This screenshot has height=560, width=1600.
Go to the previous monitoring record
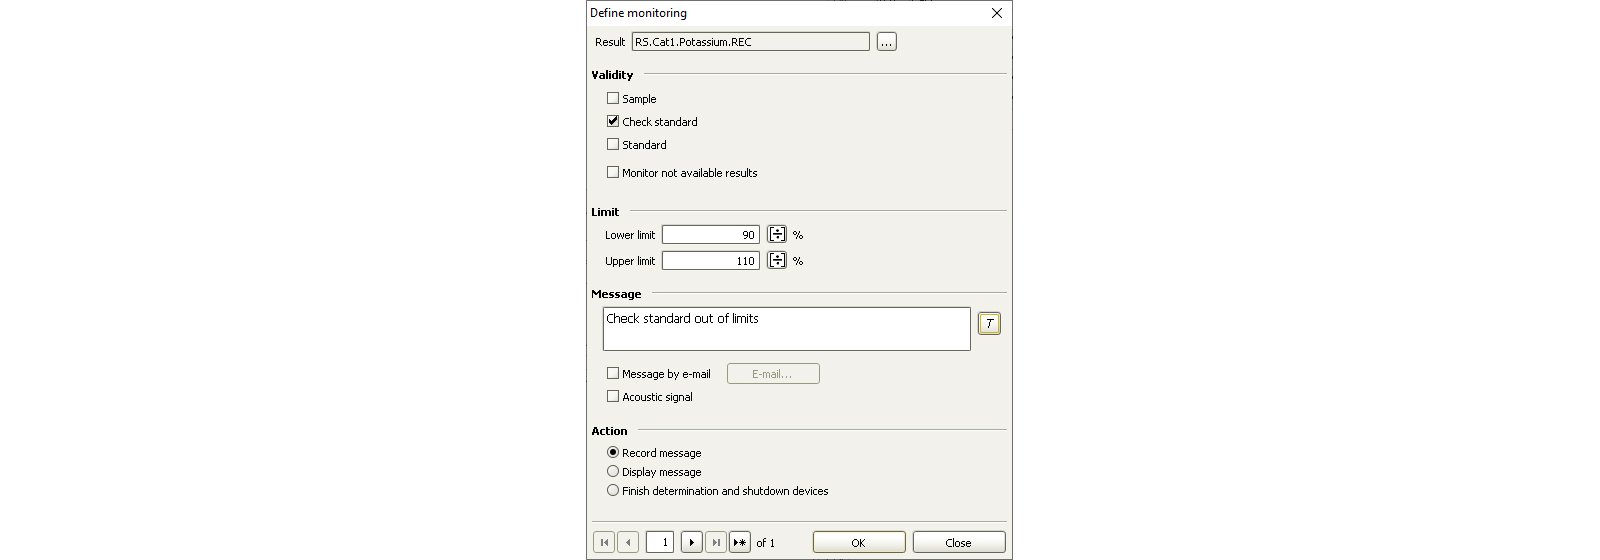pyautogui.click(x=628, y=542)
